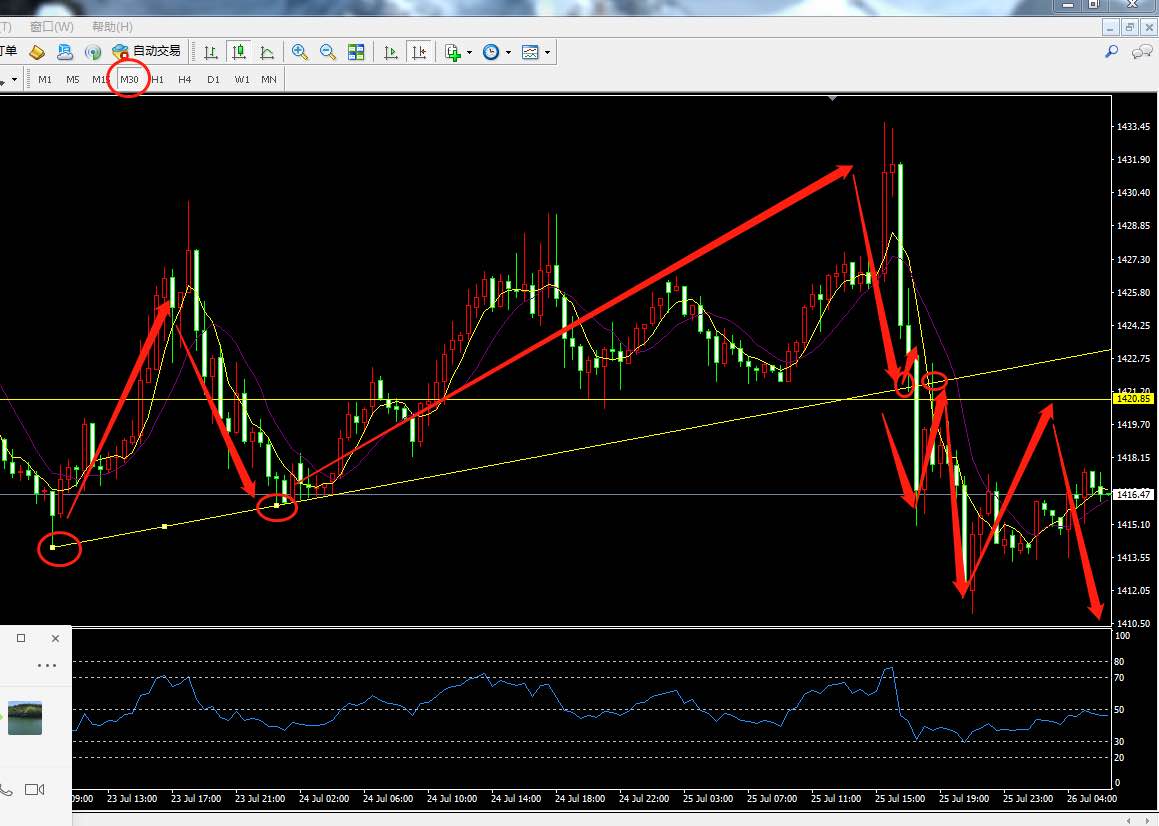
Task: Click the 1410.50 price scale value
Action: (1133, 623)
